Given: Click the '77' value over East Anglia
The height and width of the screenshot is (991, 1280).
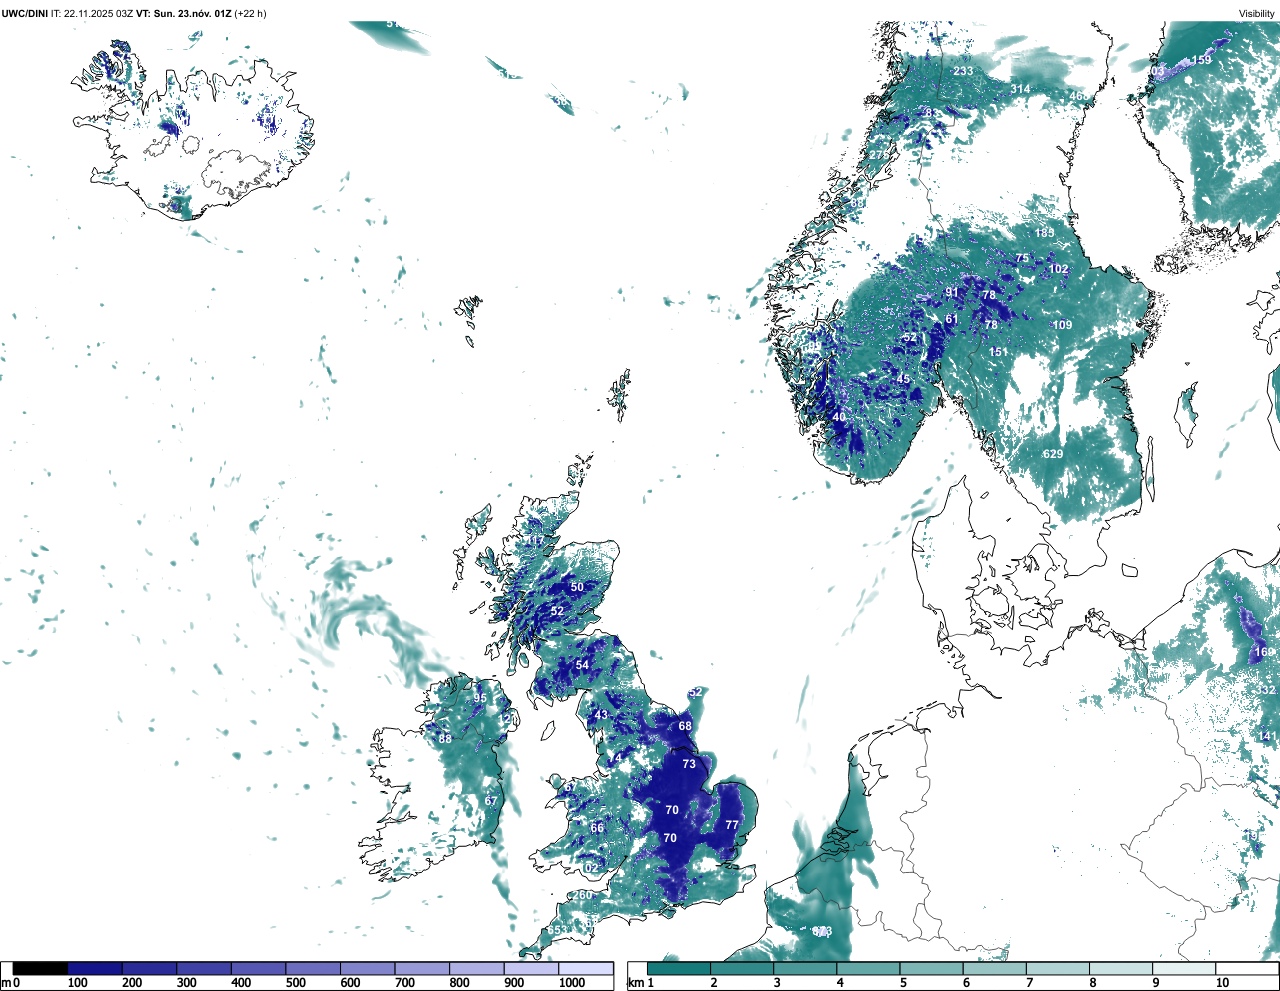Looking at the screenshot, I should pos(732,825).
